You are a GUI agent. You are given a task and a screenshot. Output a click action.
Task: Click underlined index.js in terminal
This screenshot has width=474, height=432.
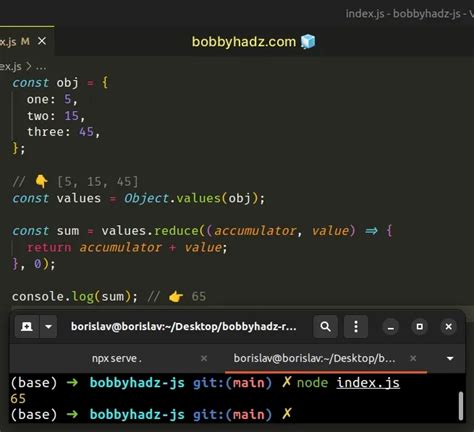point(368,383)
